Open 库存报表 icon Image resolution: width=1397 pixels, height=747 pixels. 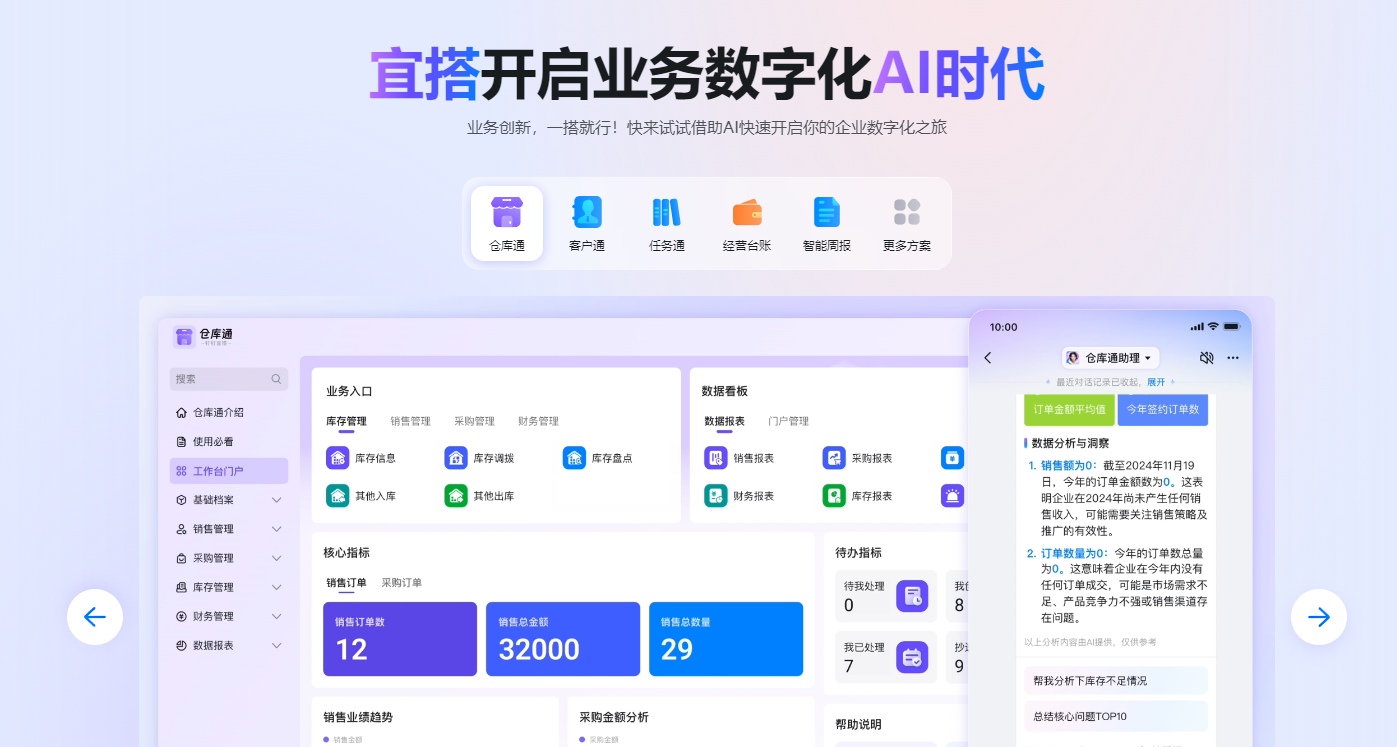tap(834, 495)
